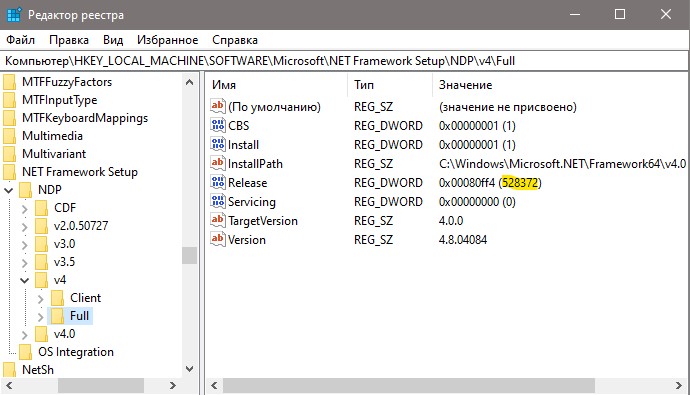Screen dimensions: 690x395
Task: Select the v2.0.50727 folder icon
Action: [x=41, y=227]
